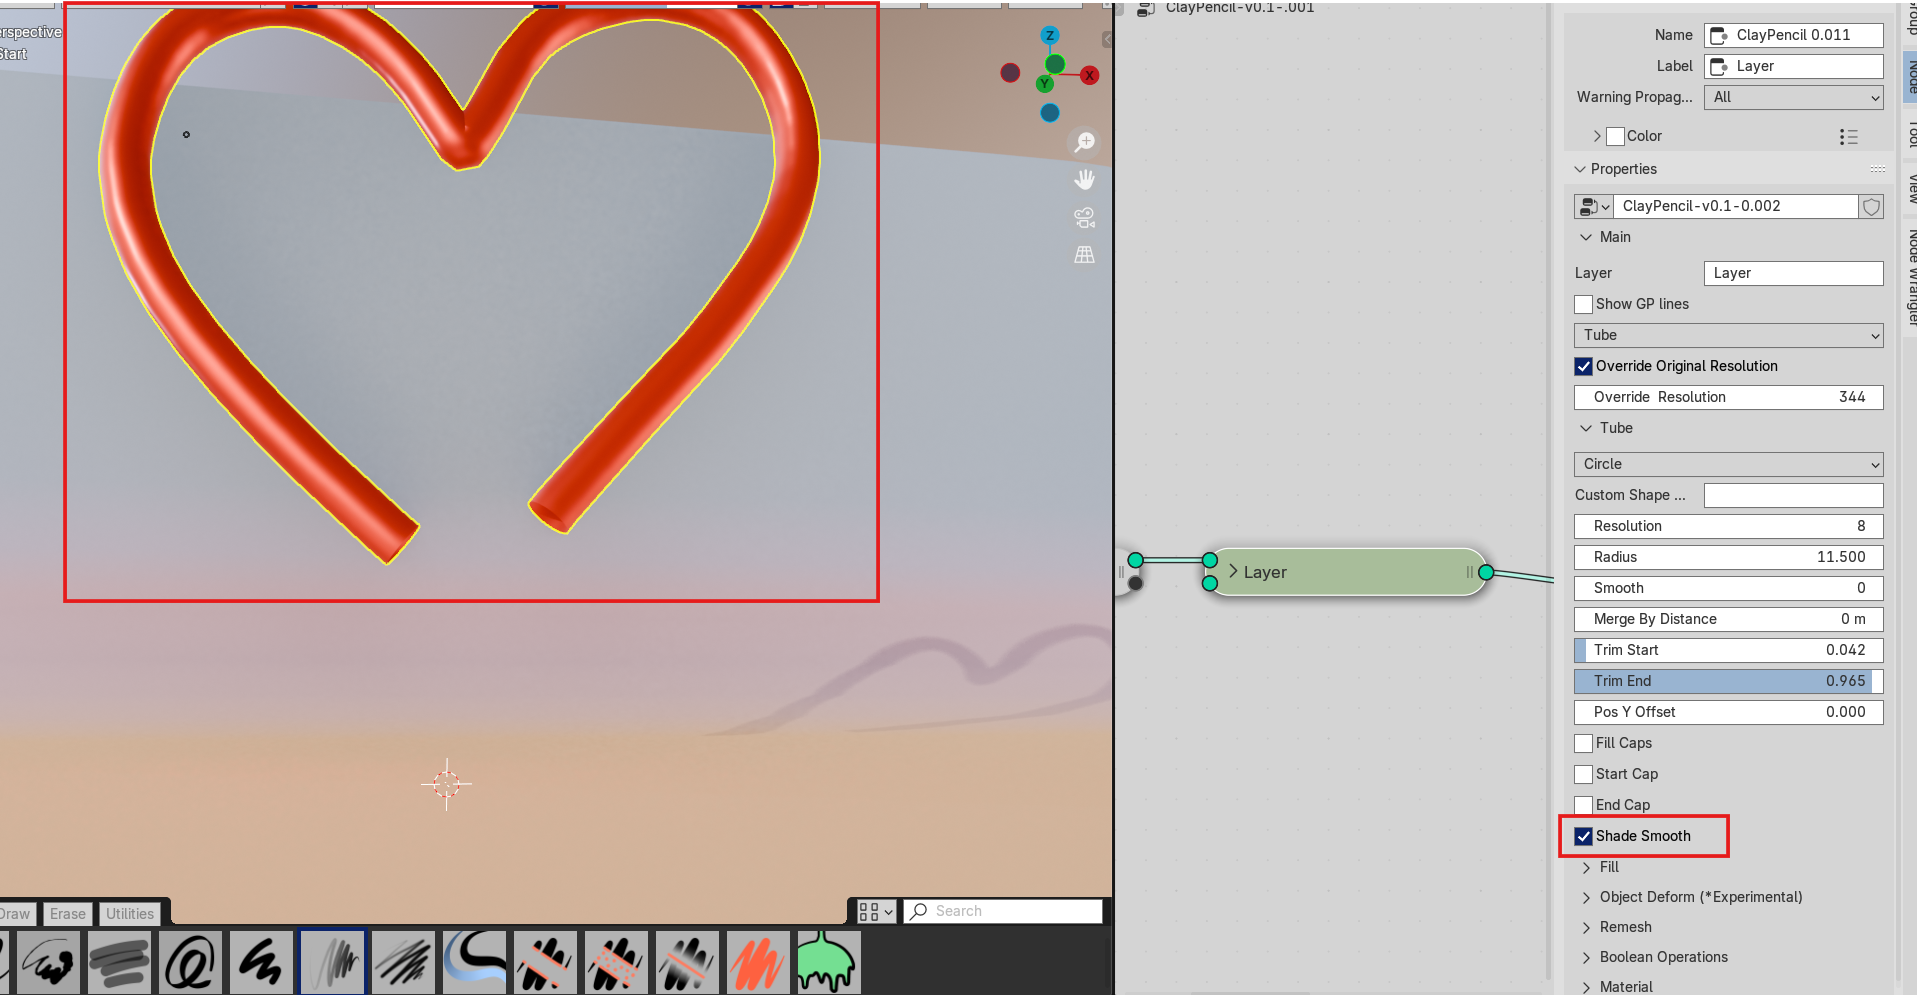The height and width of the screenshot is (995, 1917).
Task: Collapse the Properties panel
Action: click(1580, 169)
